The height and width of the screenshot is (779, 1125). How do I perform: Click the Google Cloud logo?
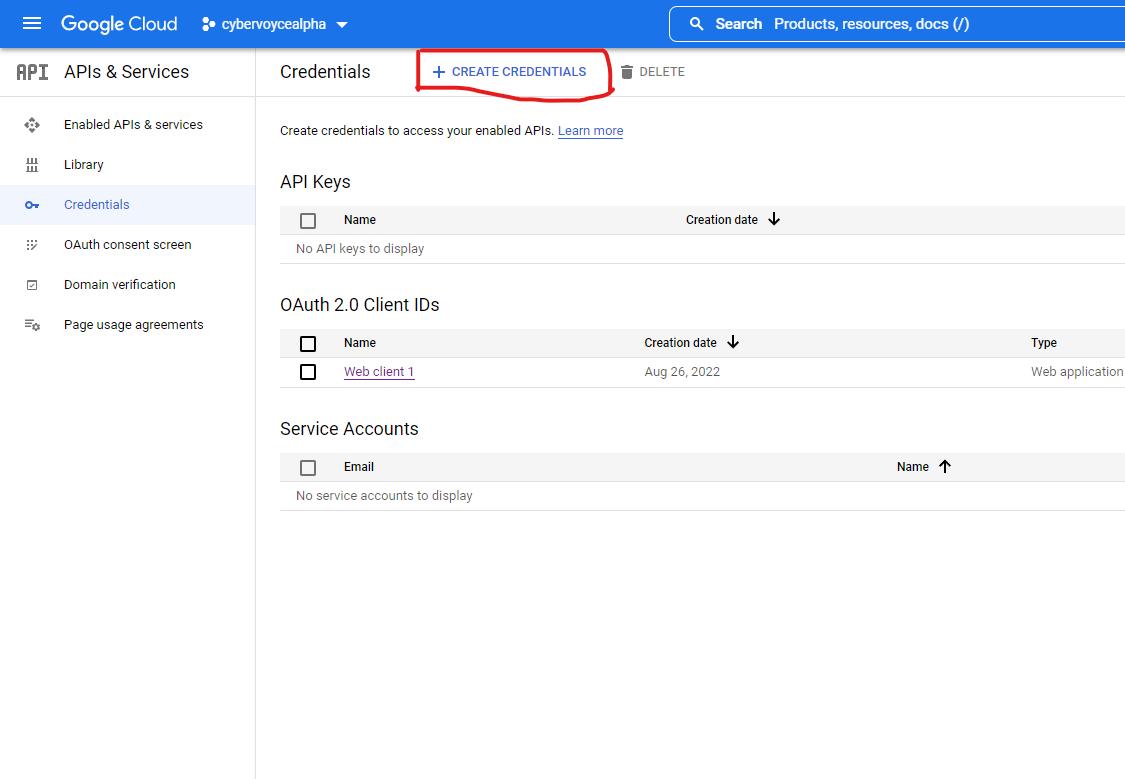tap(119, 24)
